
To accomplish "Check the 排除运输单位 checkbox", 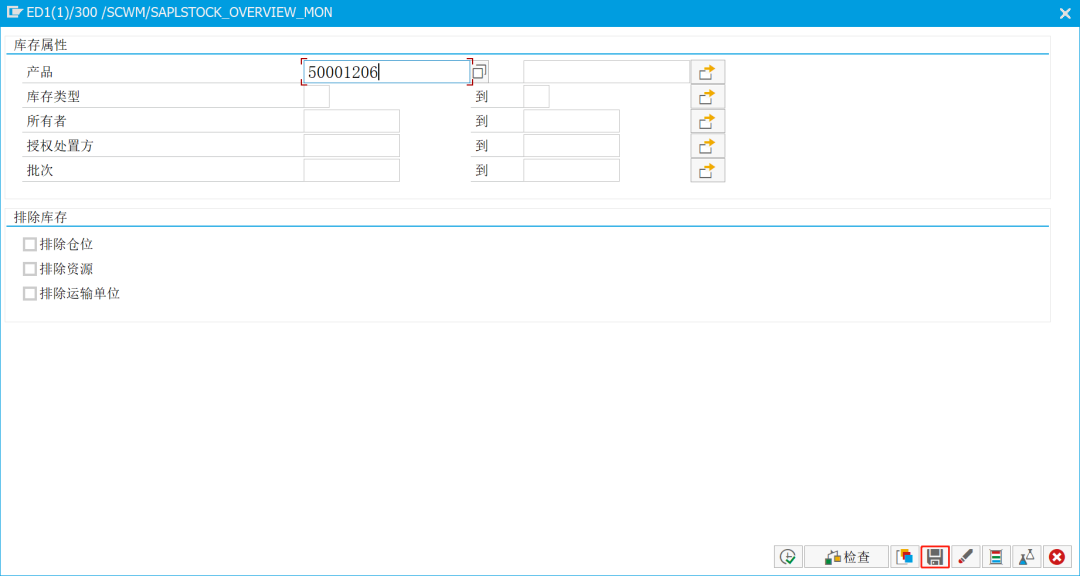I will coord(30,294).
